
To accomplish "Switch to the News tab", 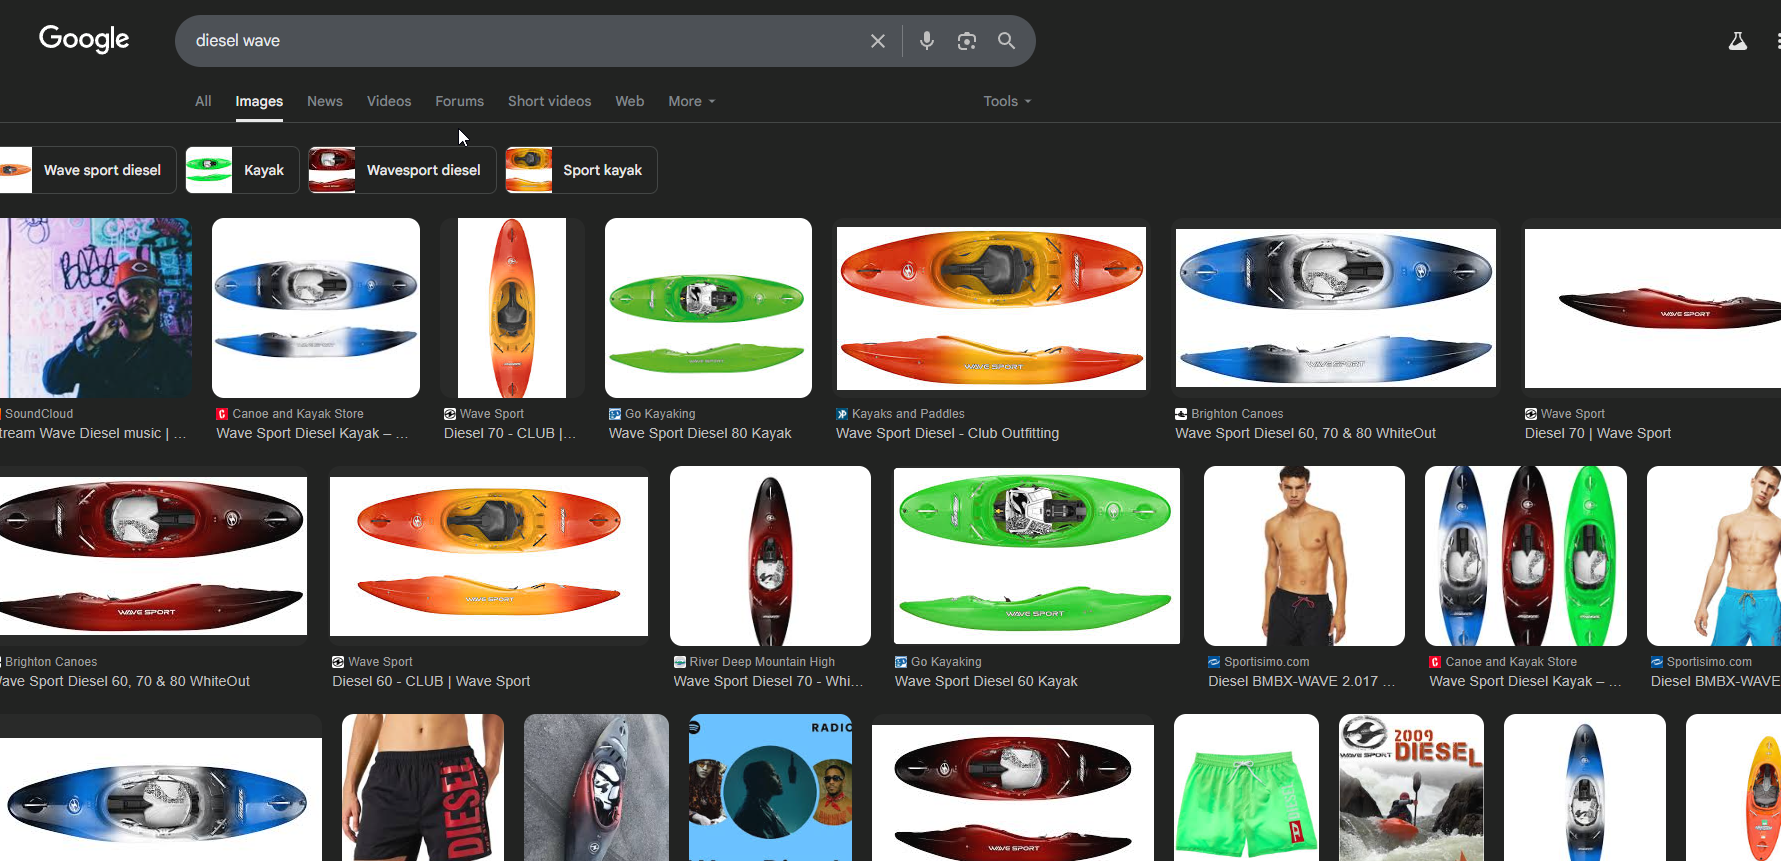I will (325, 101).
